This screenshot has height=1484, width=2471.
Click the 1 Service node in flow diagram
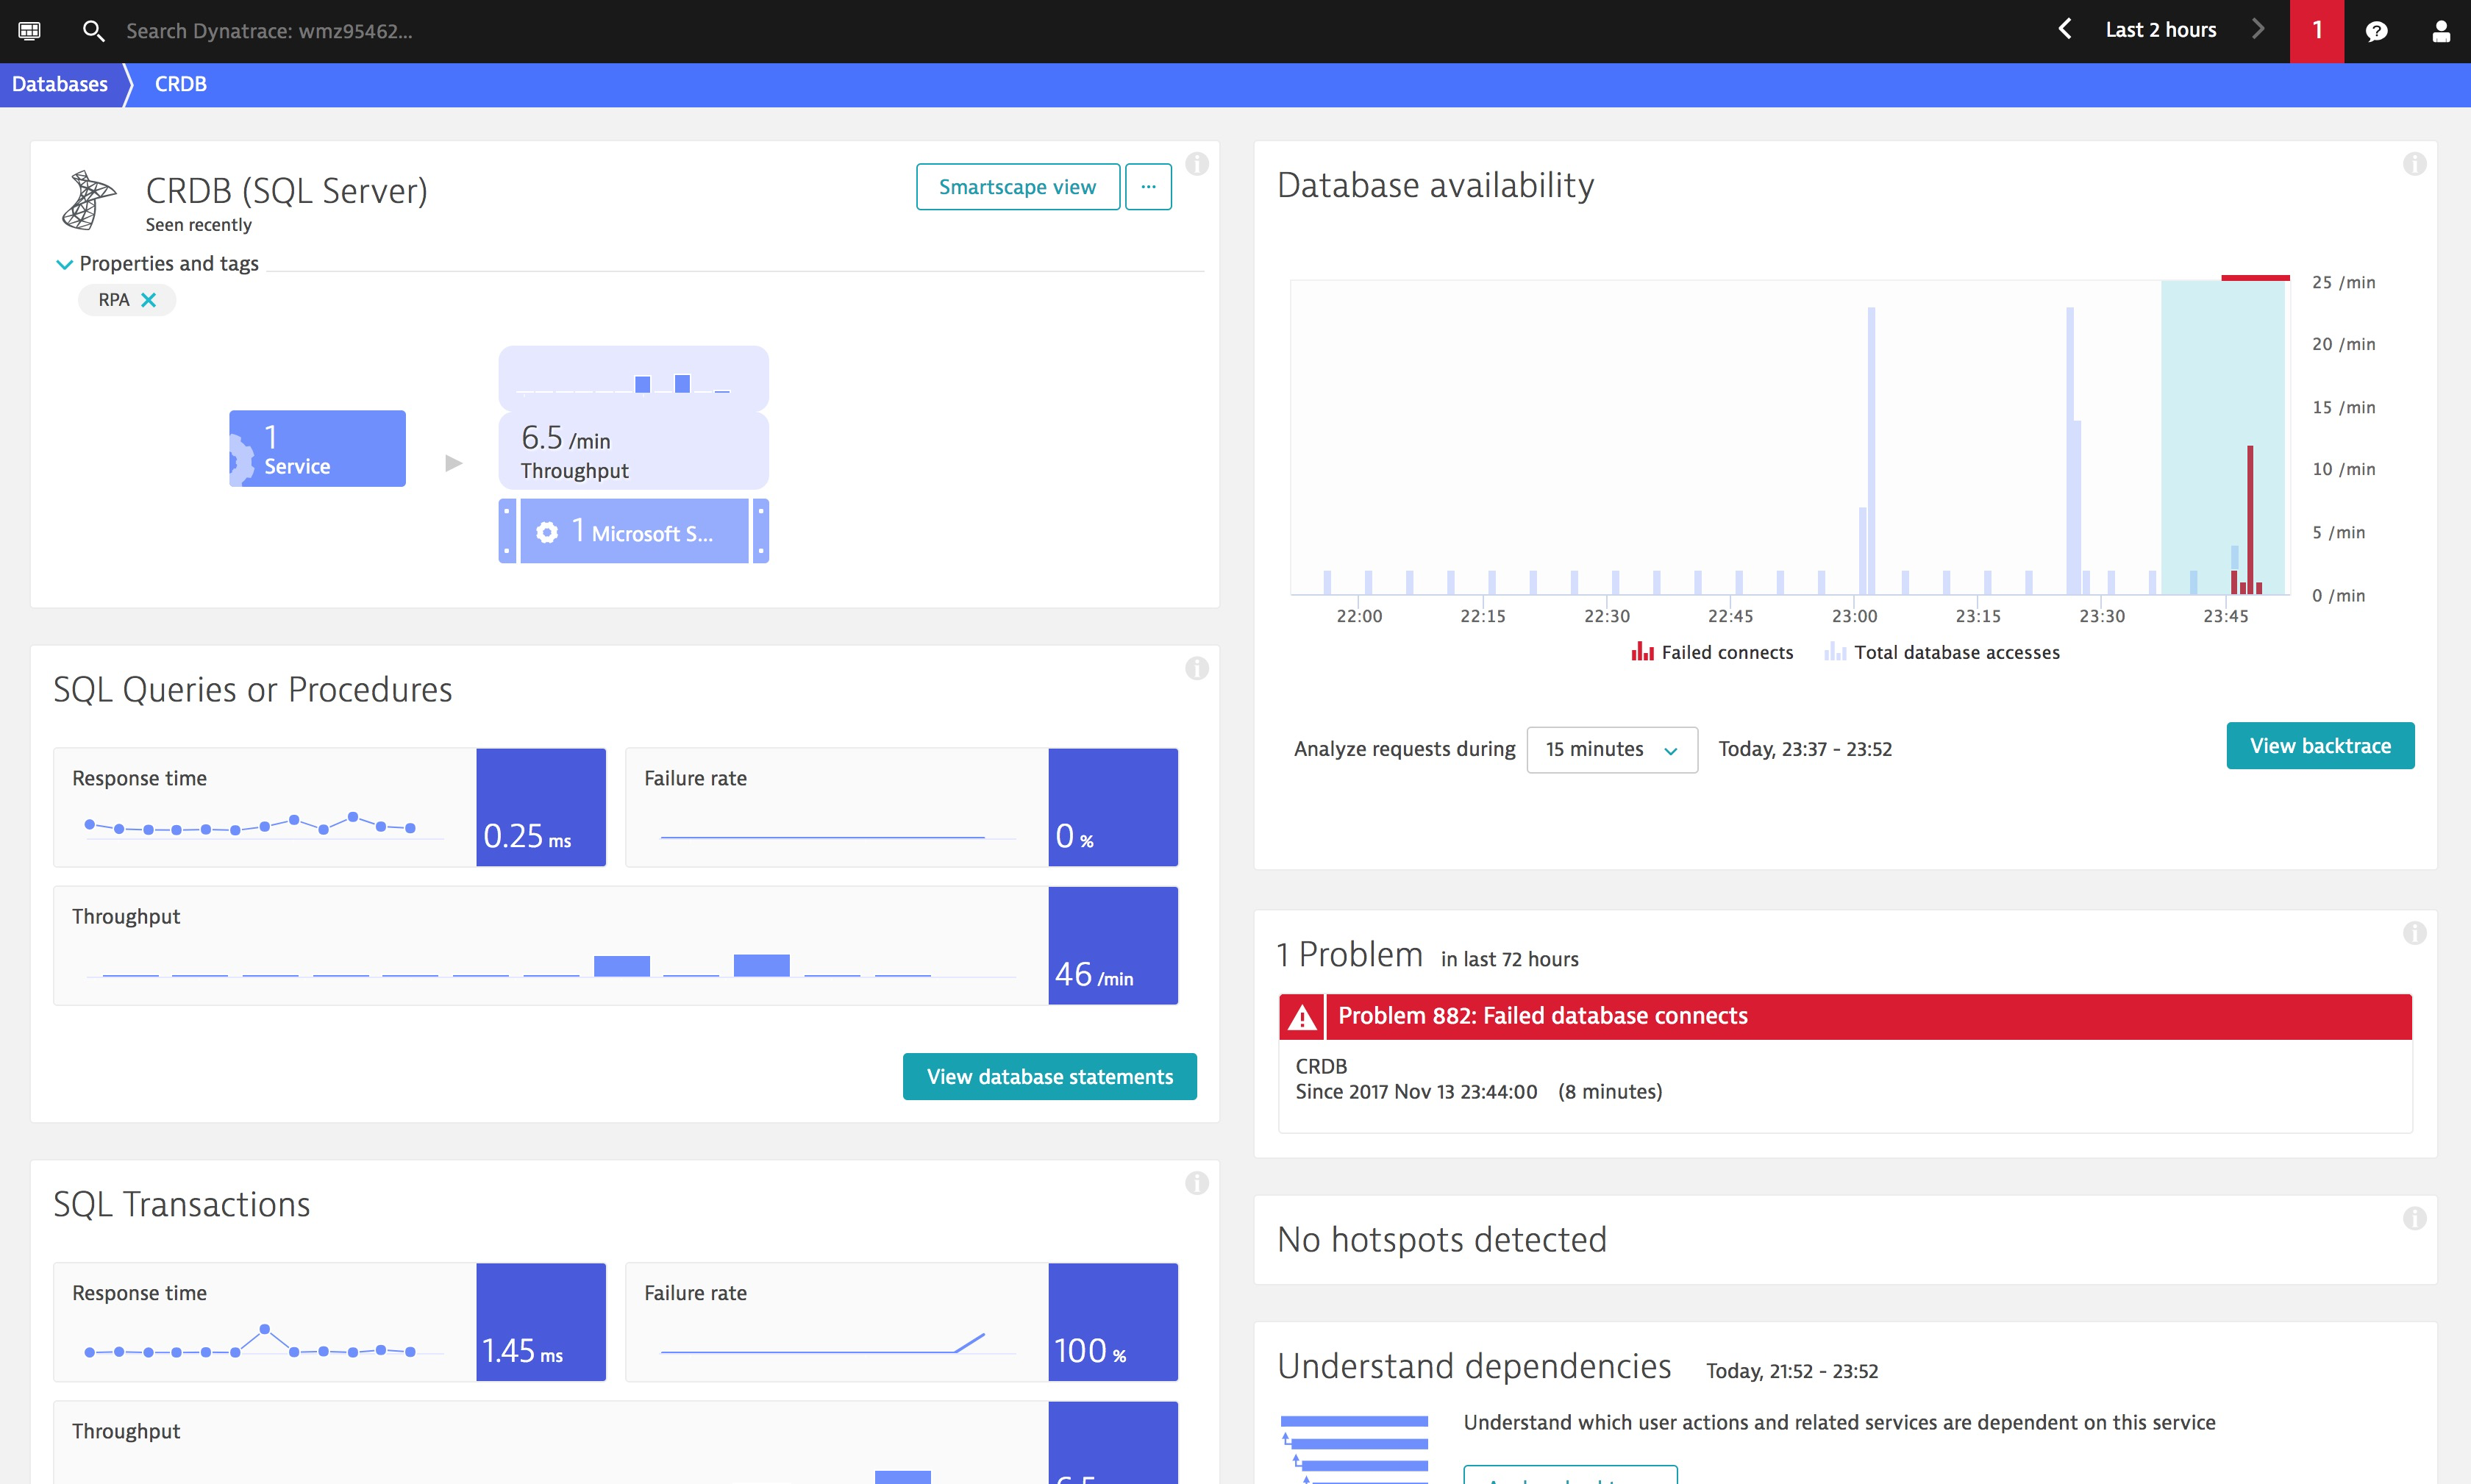(316, 450)
